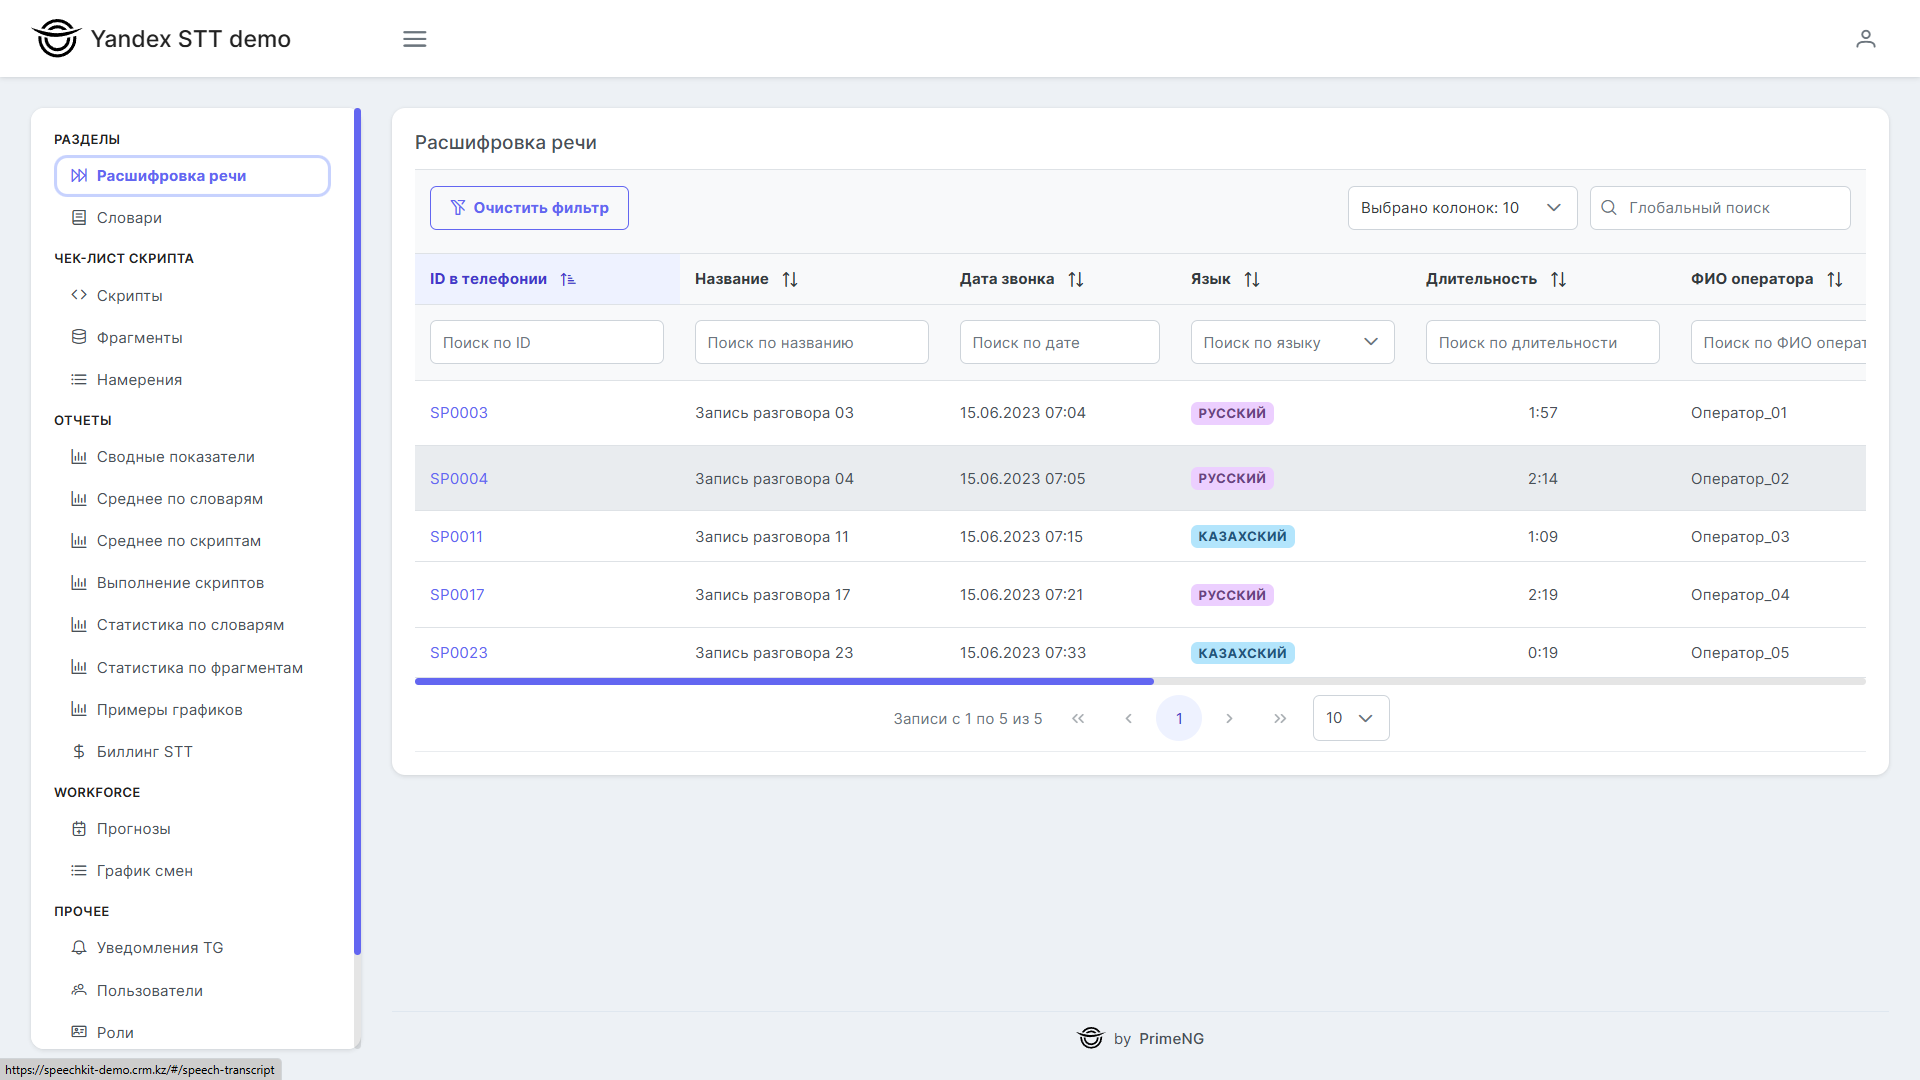1920x1080 pixels.
Task: Click the Очистить фильтр button
Action: (529, 208)
